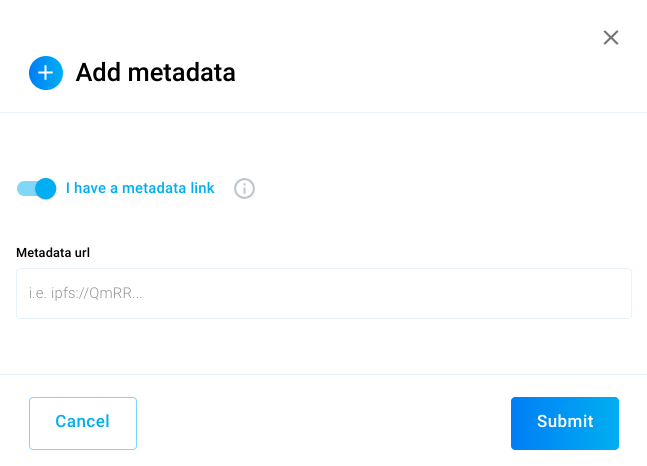Viewport: 647px width, 466px height.
Task: Click the add icon in the dialog header
Action: click(x=46, y=73)
